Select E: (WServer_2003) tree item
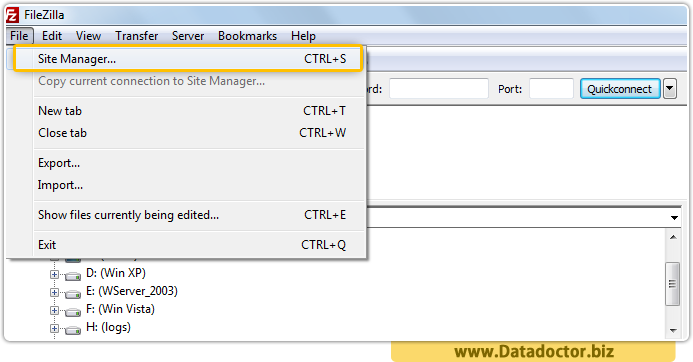Viewport: 693px width, 362px height. [x=132, y=291]
